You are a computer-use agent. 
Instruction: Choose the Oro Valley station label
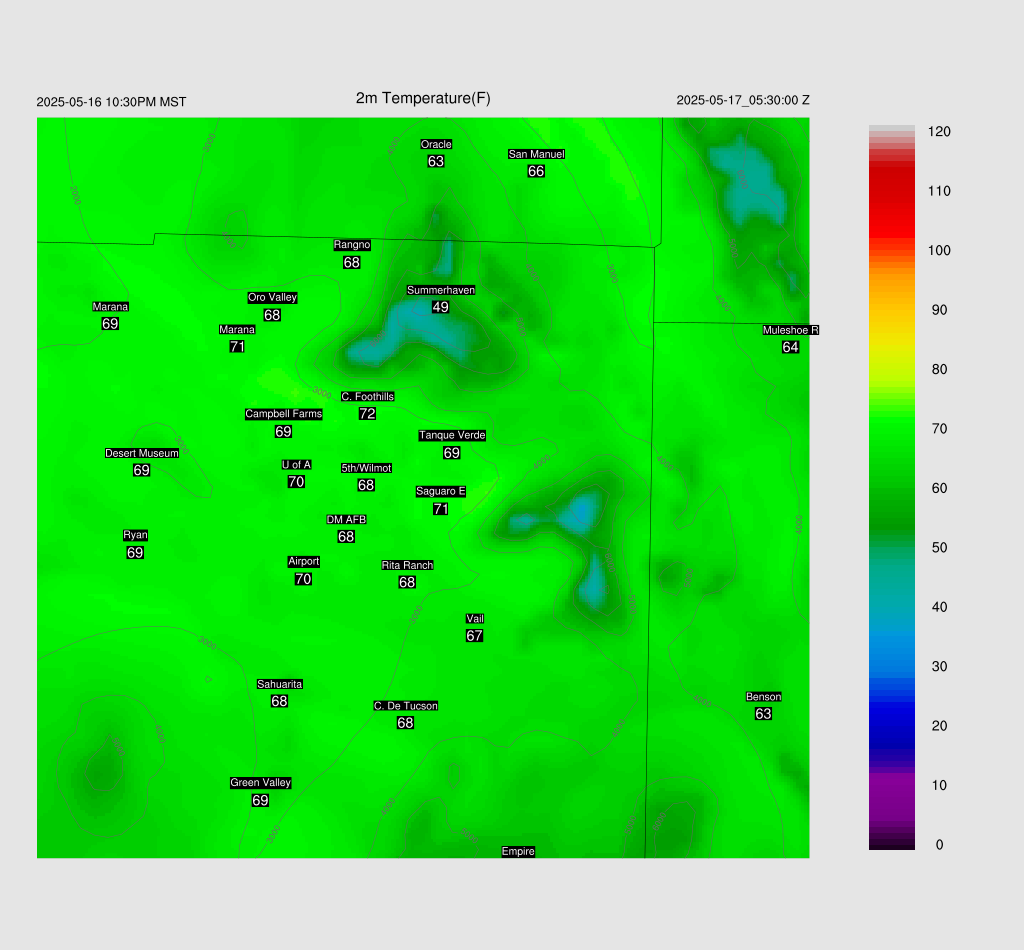(x=272, y=297)
